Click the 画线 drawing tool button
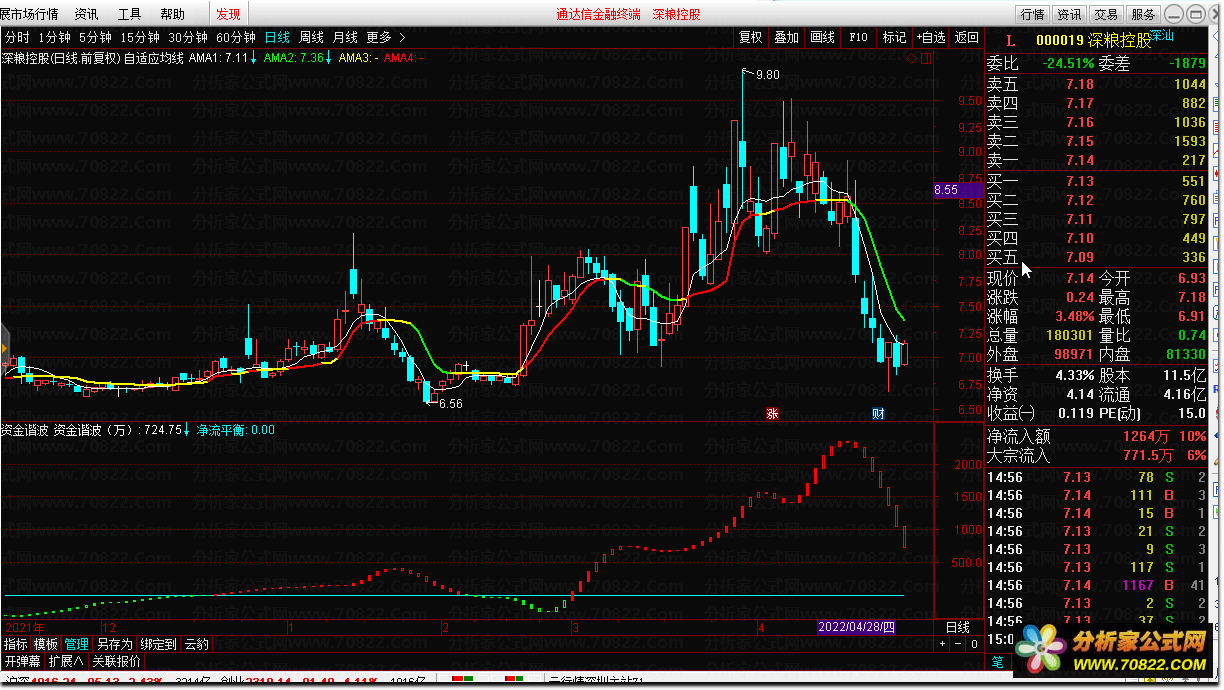1224x690 pixels. pyautogui.click(x=822, y=37)
